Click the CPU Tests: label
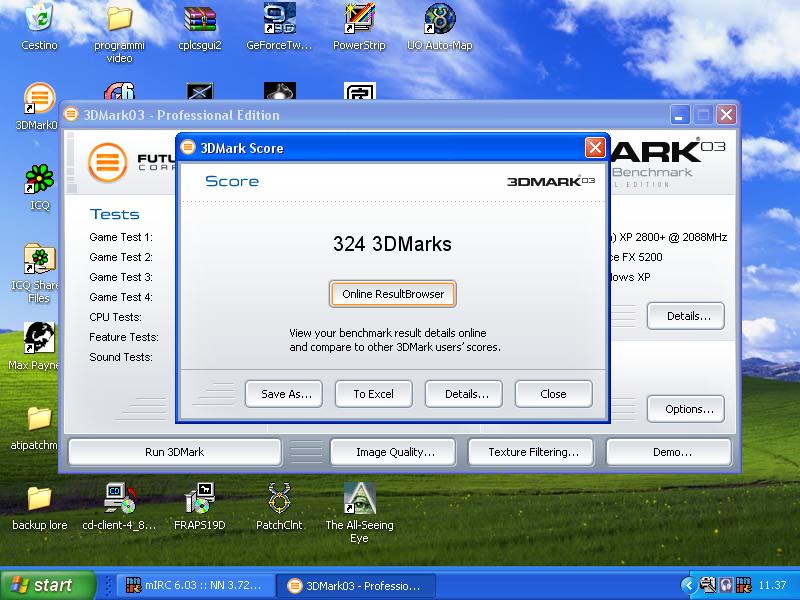Image resolution: width=800 pixels, height=600 pixels. tap(115, 317)
